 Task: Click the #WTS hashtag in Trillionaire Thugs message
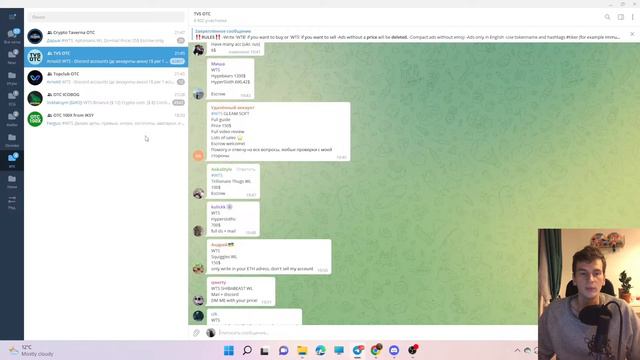[217, 175]
